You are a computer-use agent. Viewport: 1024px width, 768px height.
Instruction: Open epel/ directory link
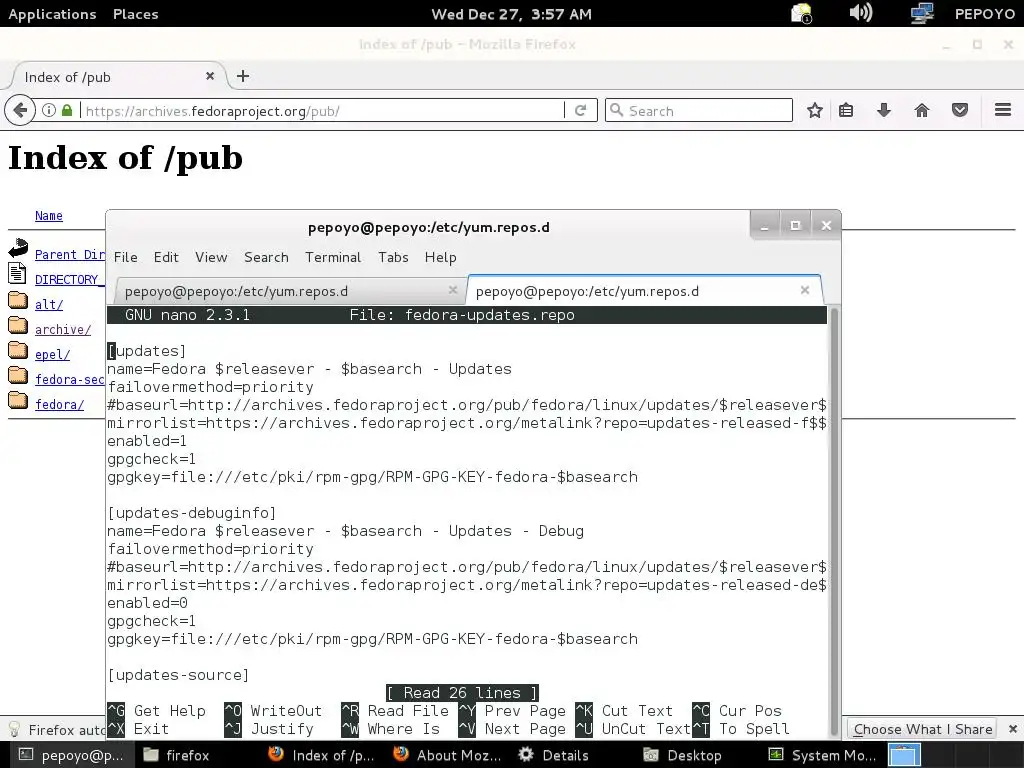tap(52, 354)
